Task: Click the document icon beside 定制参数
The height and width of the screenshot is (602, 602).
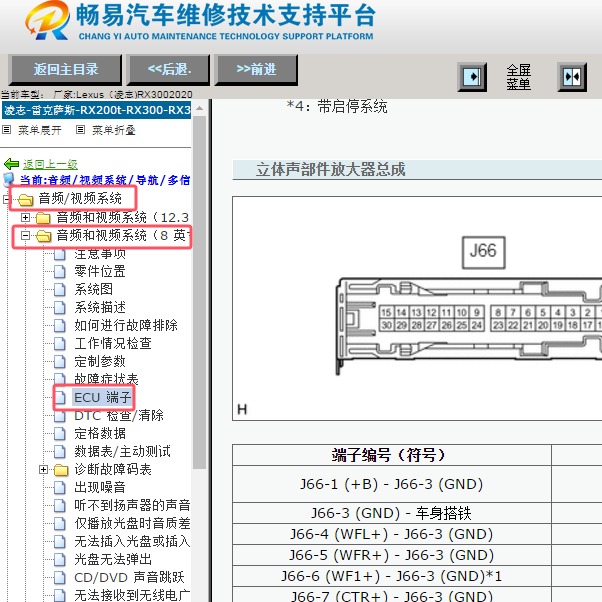Action: (x=60, y=362)
